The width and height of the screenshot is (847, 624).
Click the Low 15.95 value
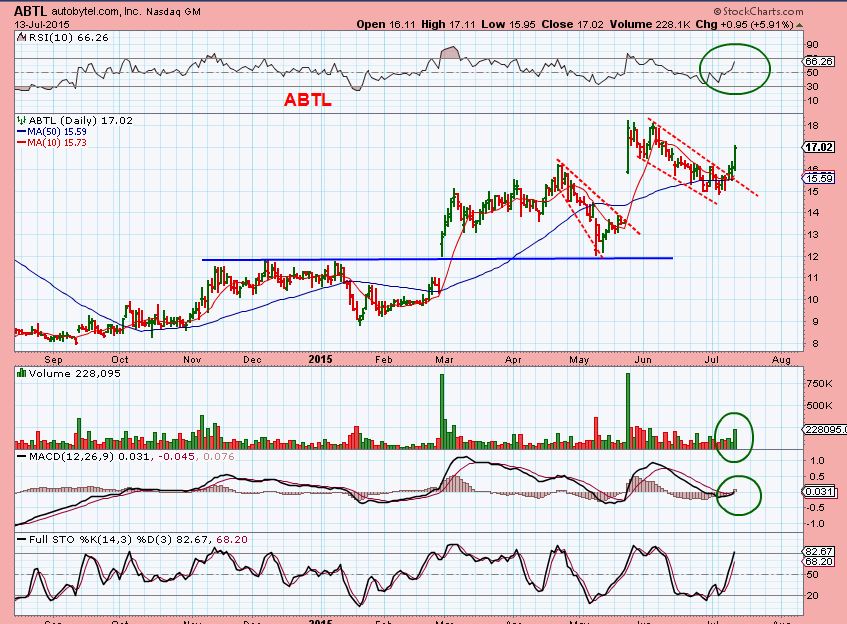click(509, 24)
